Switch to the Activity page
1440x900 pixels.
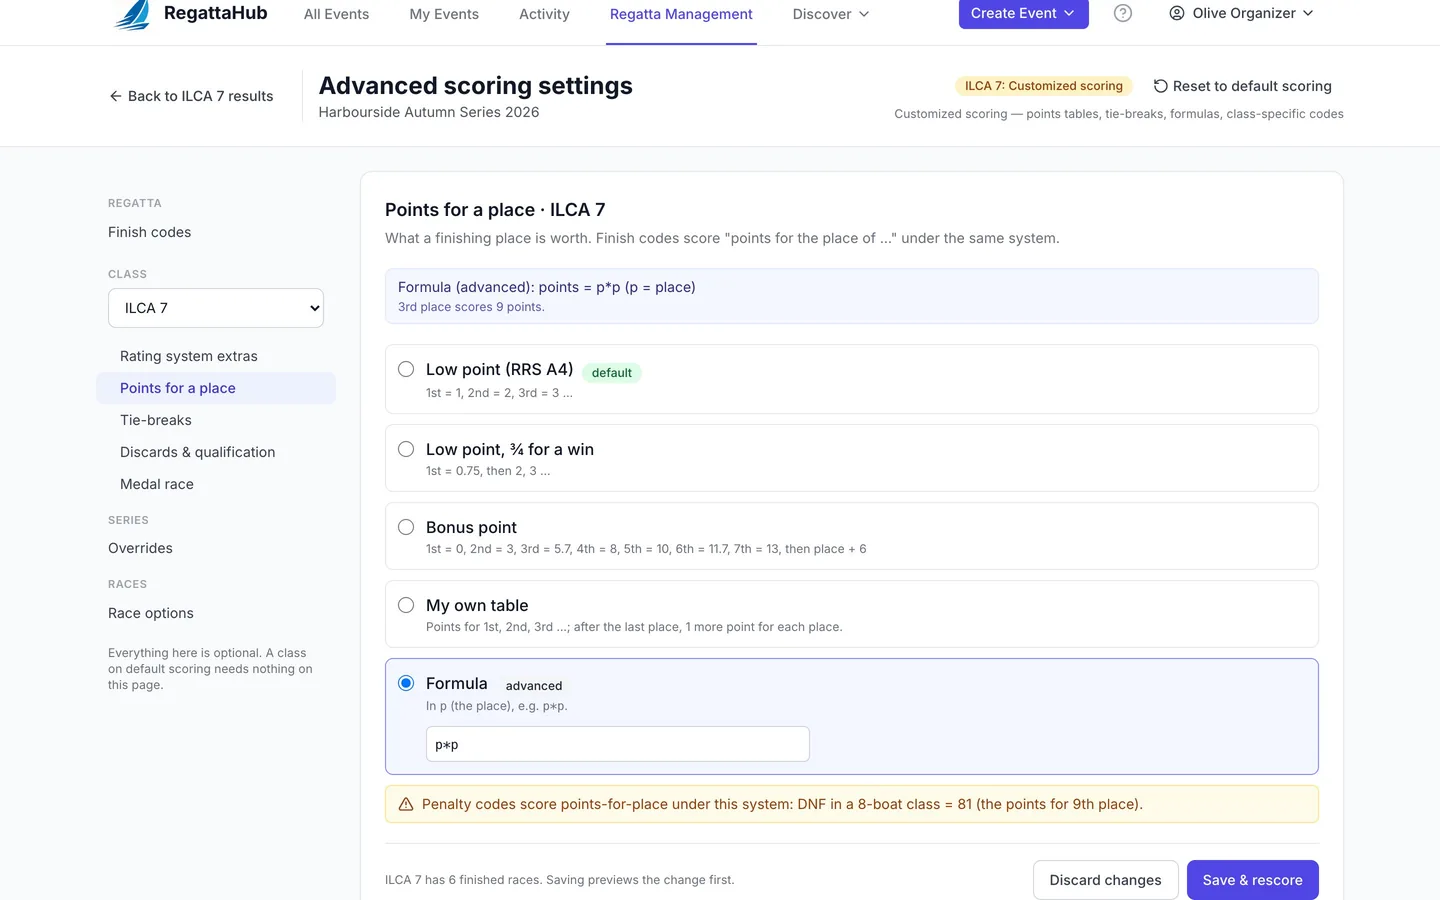[544, 14]
